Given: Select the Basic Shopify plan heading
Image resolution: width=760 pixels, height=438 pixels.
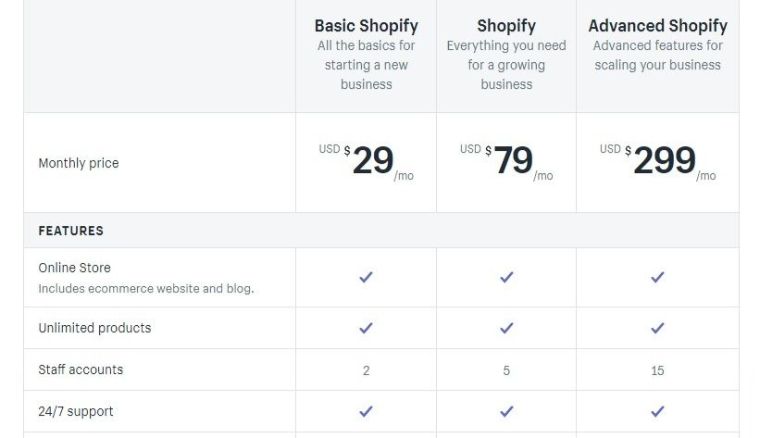Looking at the screenshot, I should (x=366, y=26).
